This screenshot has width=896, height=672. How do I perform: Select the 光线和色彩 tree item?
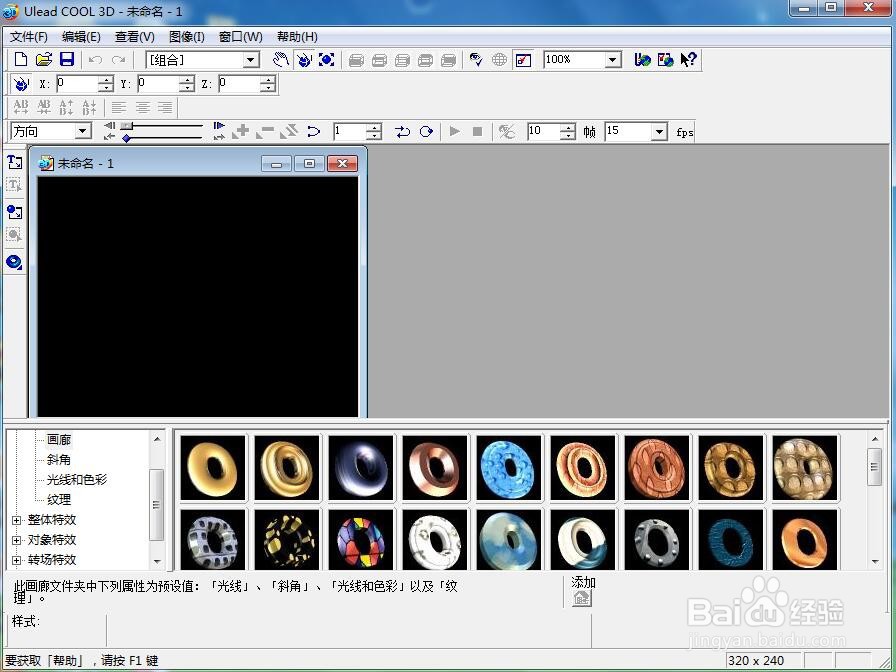[x=77, y=479]
